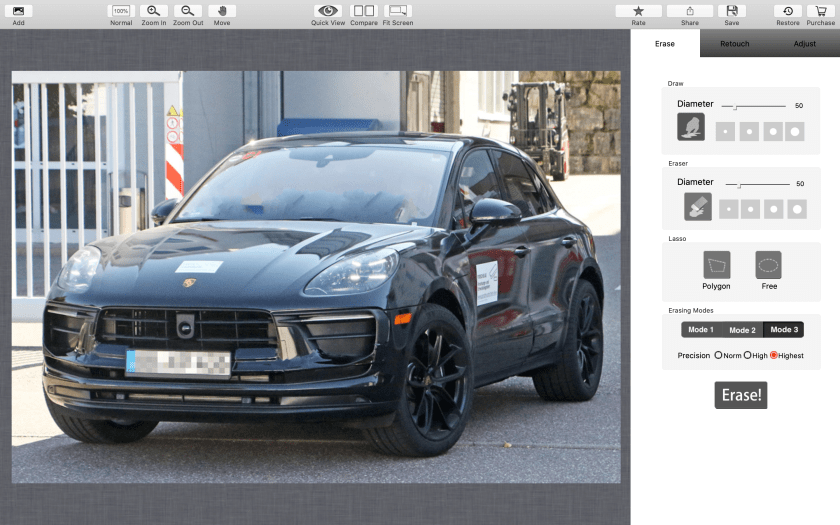Choose the Free lasso tool
The image size is (840, 525).
tap(768, 265)
